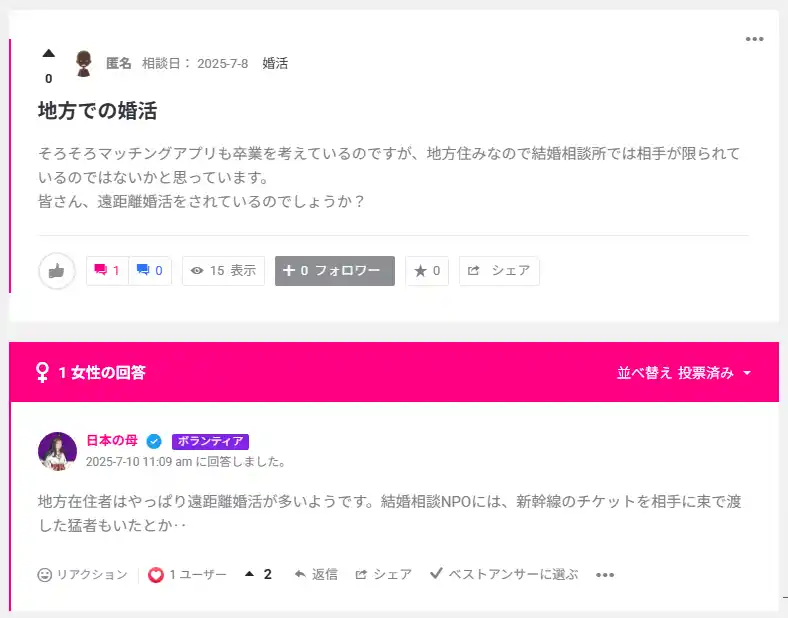Screen dimensions: 788x618
Task: Open the pink female answers count
Action: coord(108,271)
